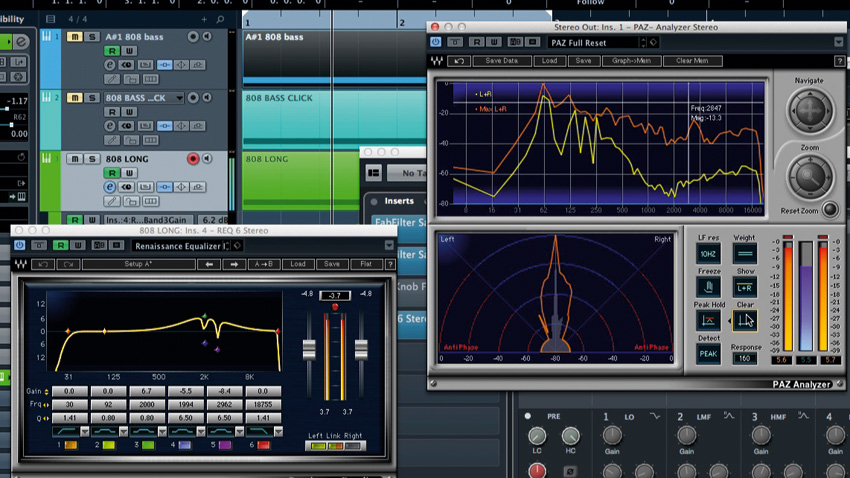Open EQ band 1 LO type selector
The height and width of the screenshot is (478, 850).
click(655, 416)
